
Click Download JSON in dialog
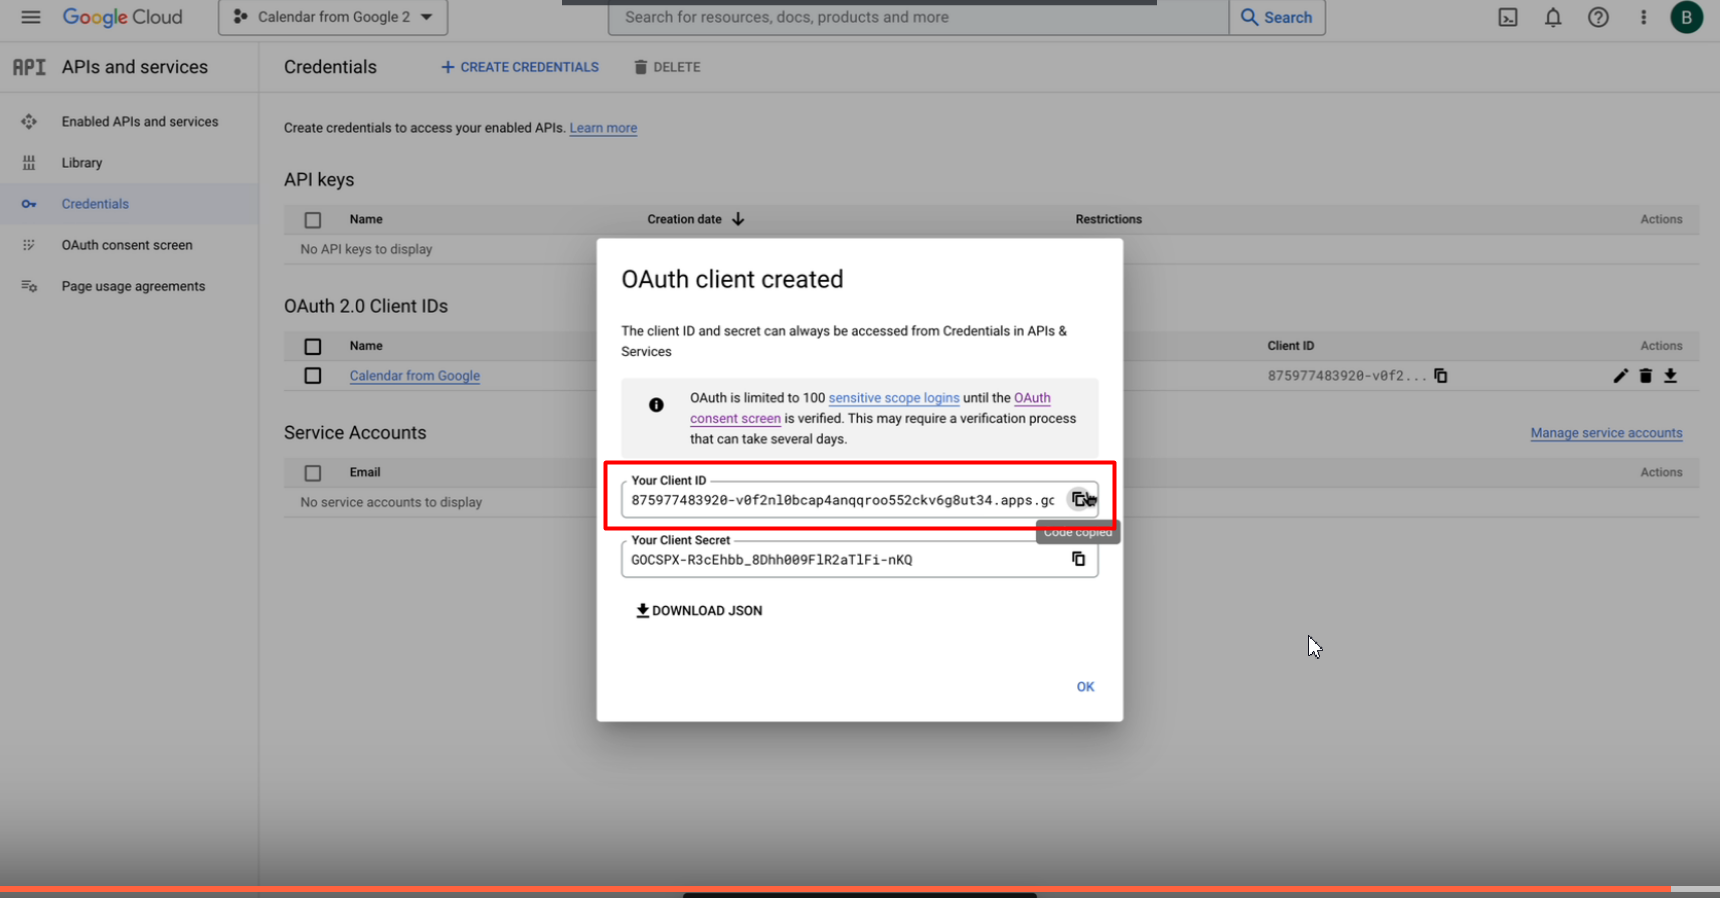[699, 610]
